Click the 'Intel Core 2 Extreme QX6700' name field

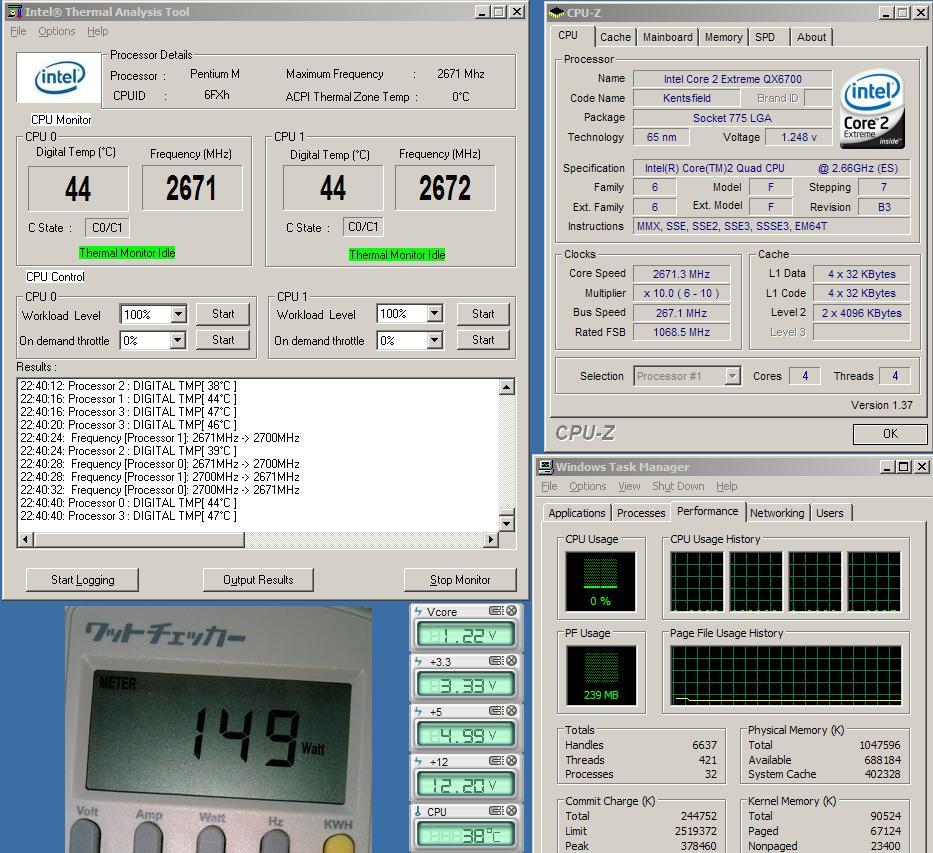click(732, 79)
